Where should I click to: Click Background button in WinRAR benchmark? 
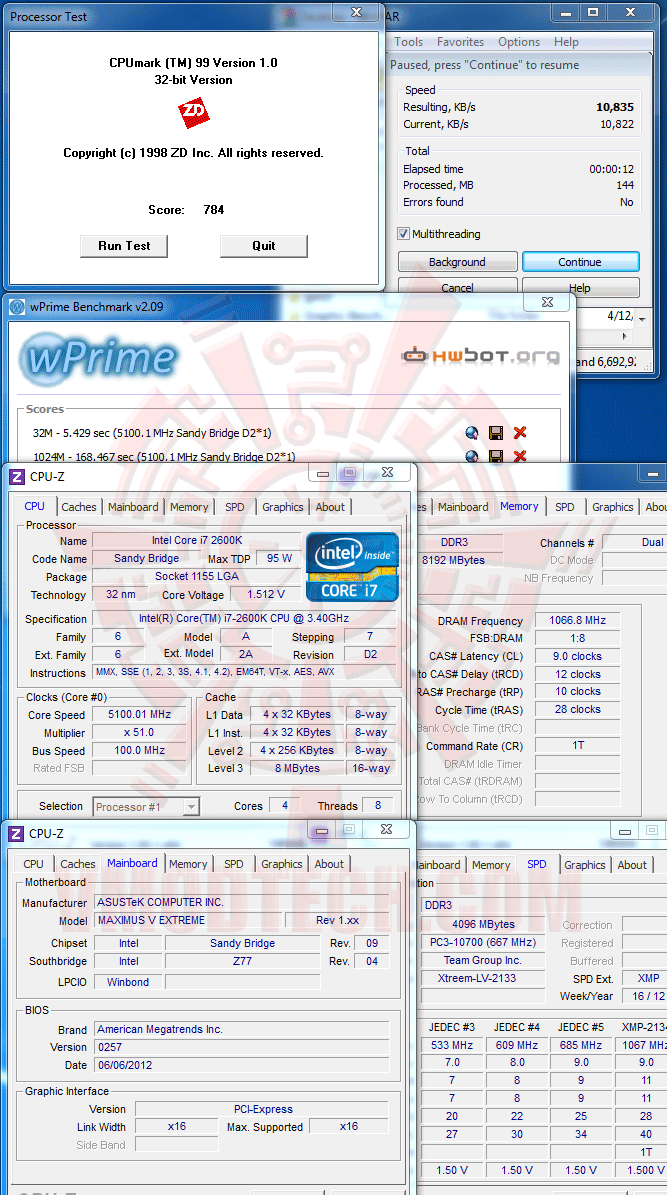click(457, 262)
